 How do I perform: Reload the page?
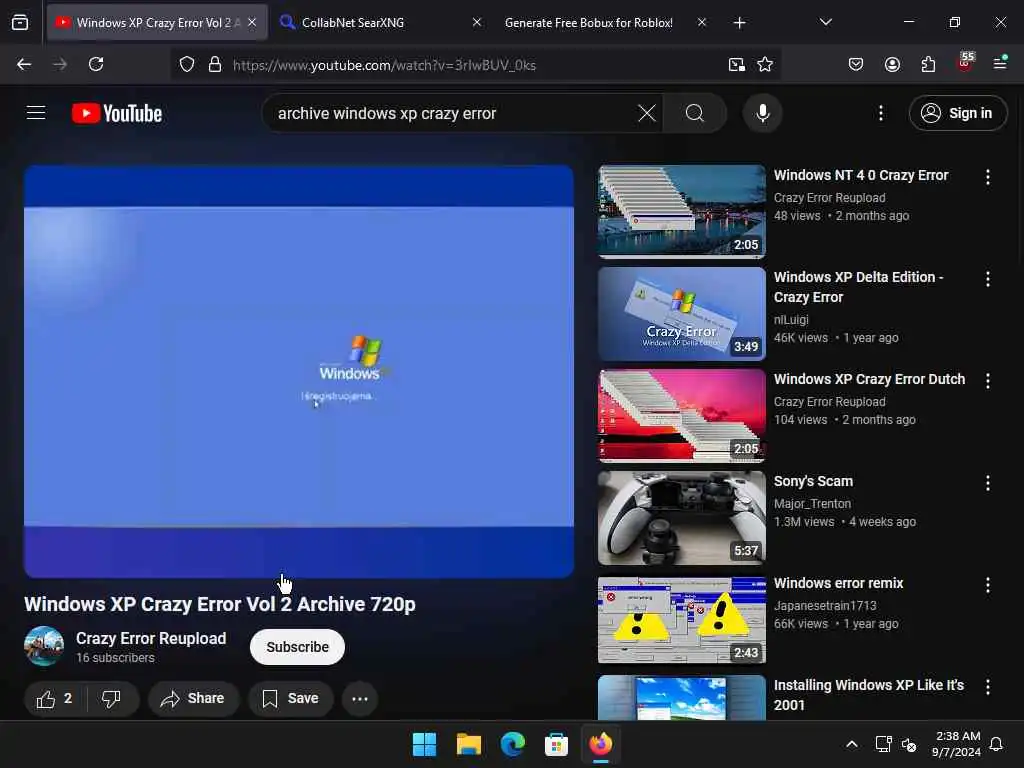click(x=96, y=64)
